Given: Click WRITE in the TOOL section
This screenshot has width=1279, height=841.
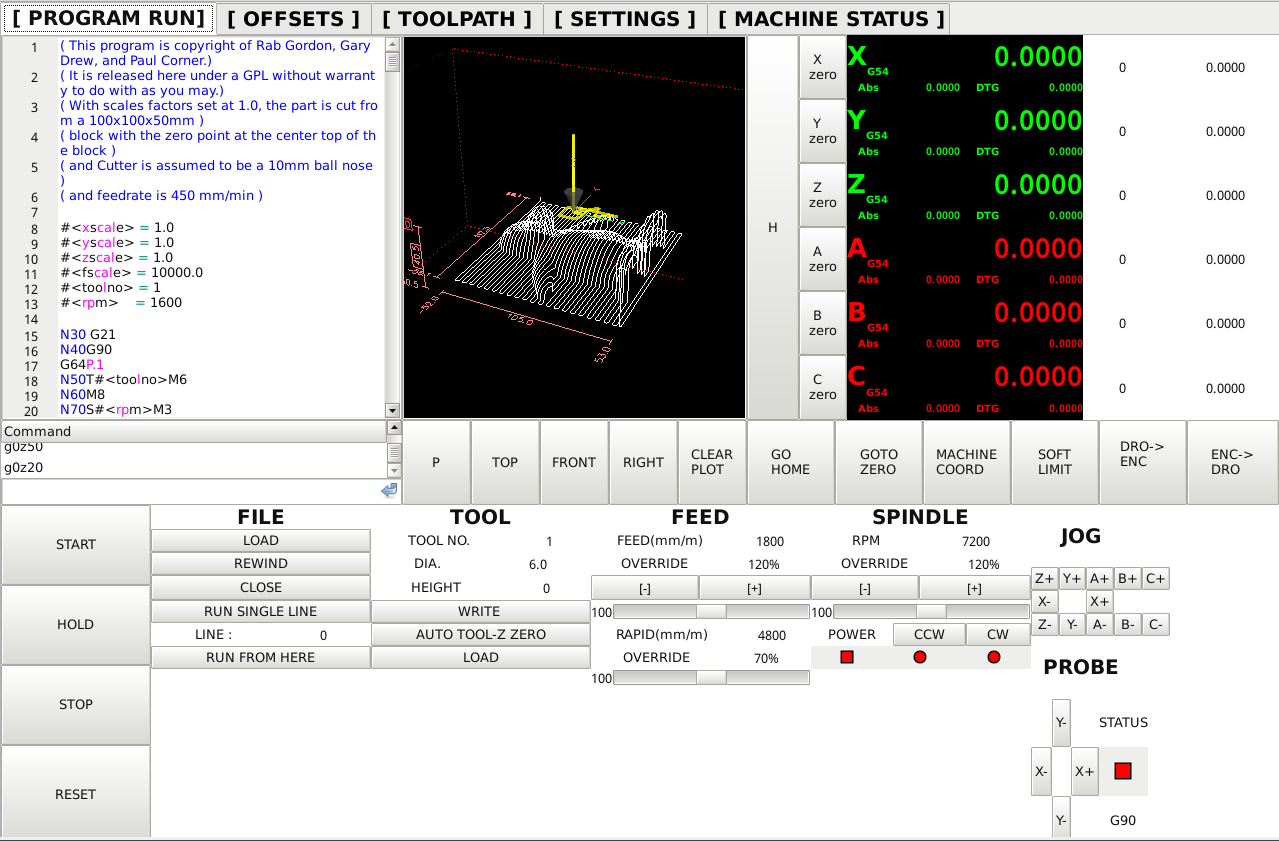Looking at the screenshot, I should (480, 611).
